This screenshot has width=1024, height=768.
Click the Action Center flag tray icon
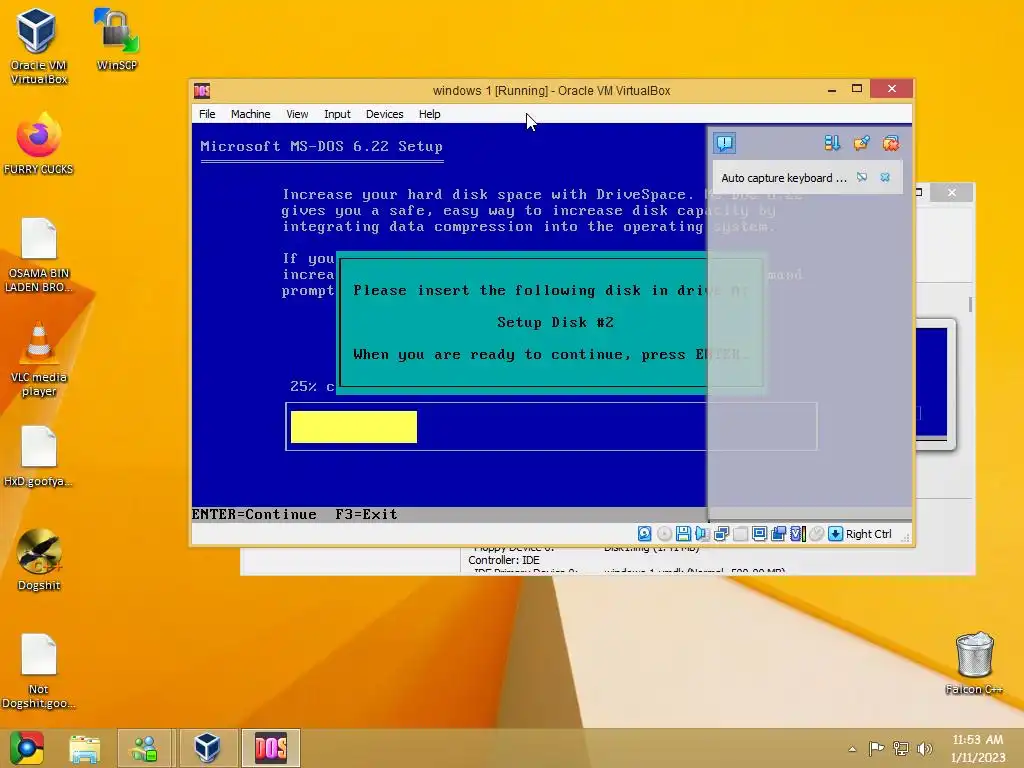click(x=876, y=748)
